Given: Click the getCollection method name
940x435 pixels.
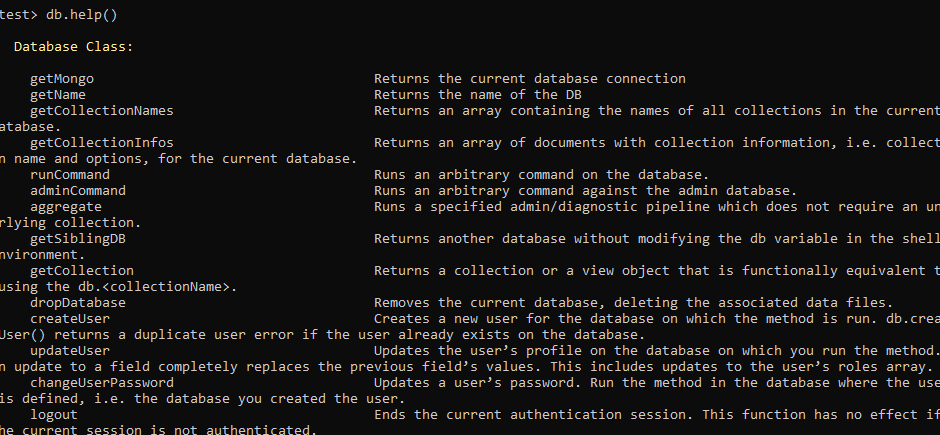Looking at the screenshot, I should click(82, 271).
